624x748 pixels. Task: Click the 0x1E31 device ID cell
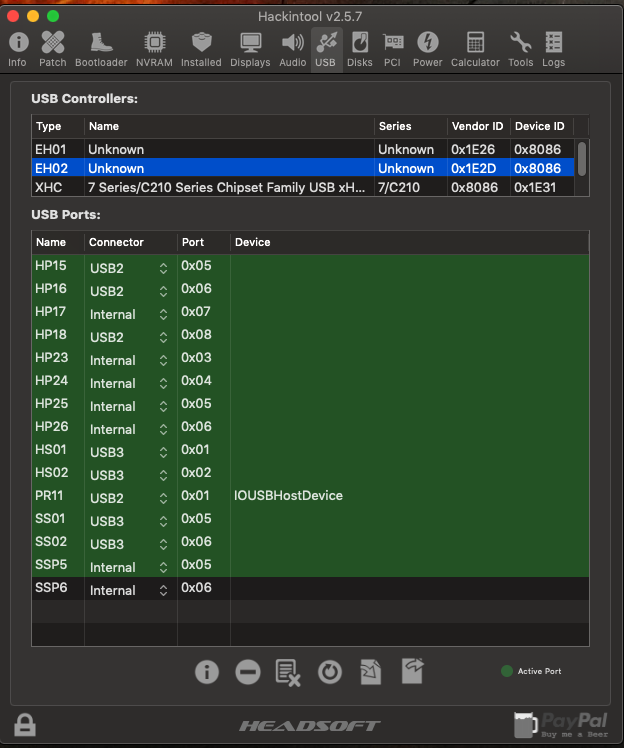(x=535, y=187)
